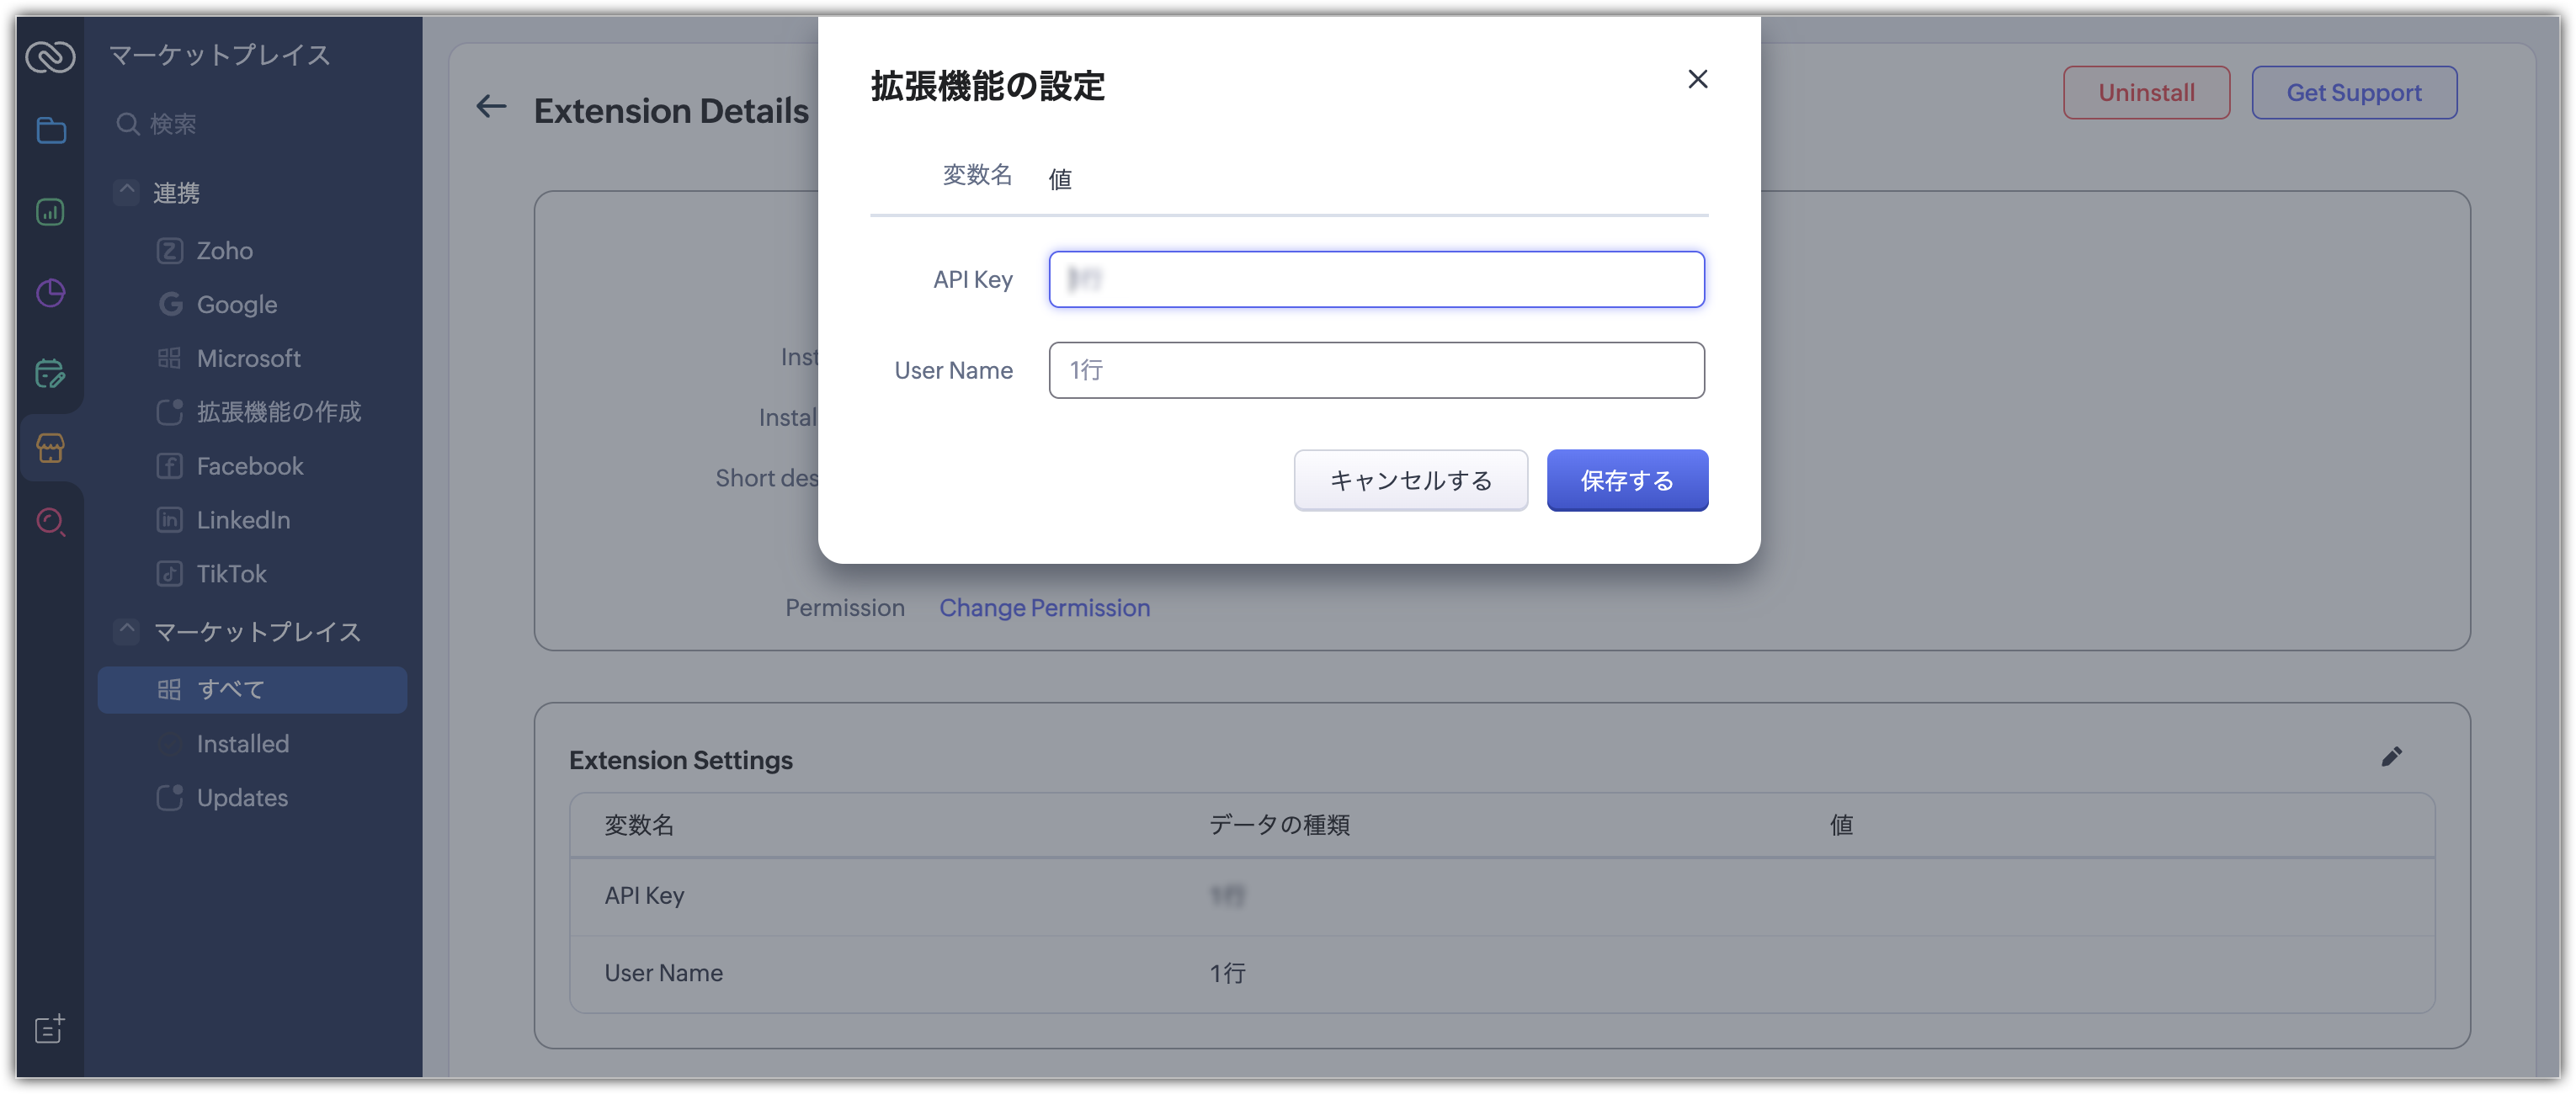
Task: Close the 拡張機能の設定 dialog with X
Action: point(1697,79)
